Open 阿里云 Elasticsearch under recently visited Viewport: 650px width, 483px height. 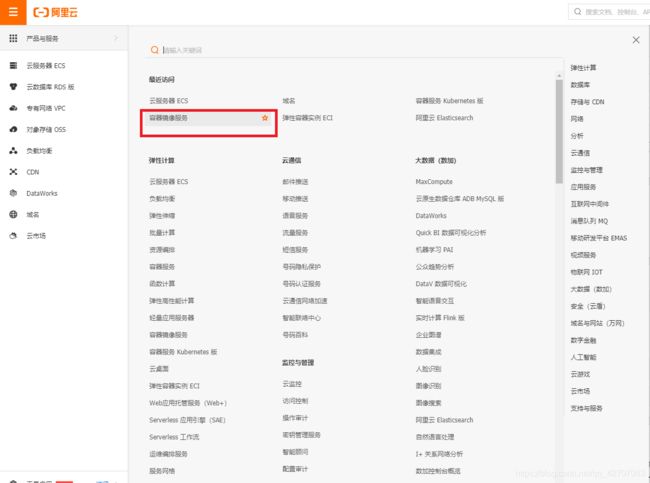pyautogui.click(x=444, y=118)
